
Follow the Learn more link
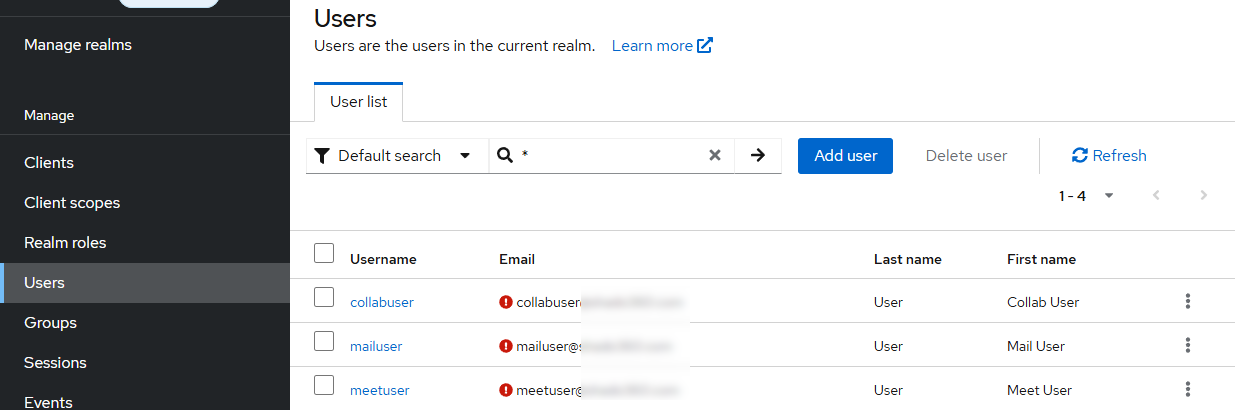pos(662,46)
